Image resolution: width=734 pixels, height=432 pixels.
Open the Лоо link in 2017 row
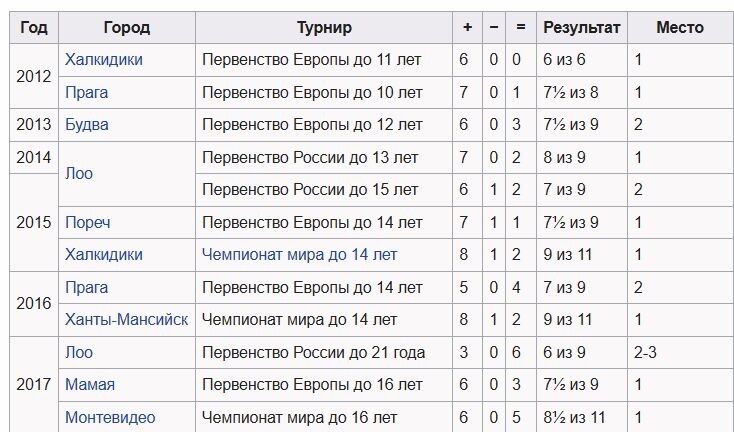coord(79,352)
